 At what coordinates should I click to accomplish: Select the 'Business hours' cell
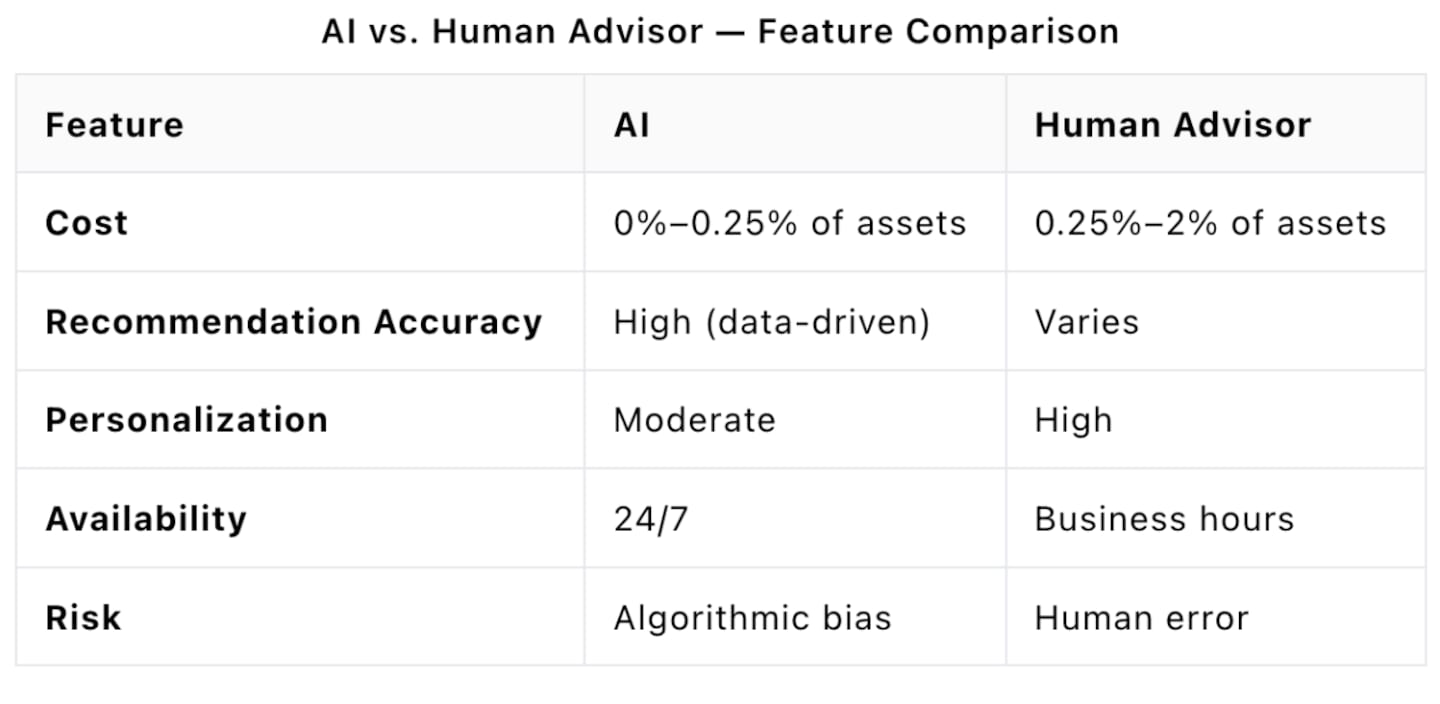1164,518
